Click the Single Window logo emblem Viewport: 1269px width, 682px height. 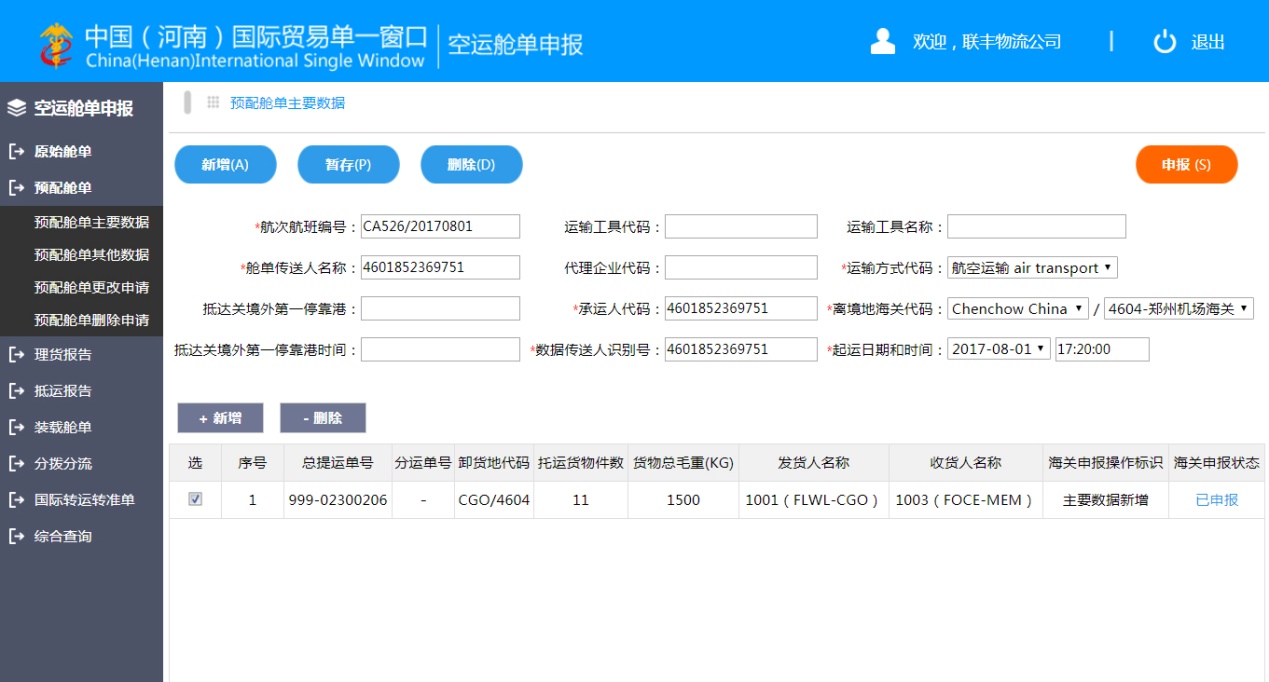click(x=56, y=43)
